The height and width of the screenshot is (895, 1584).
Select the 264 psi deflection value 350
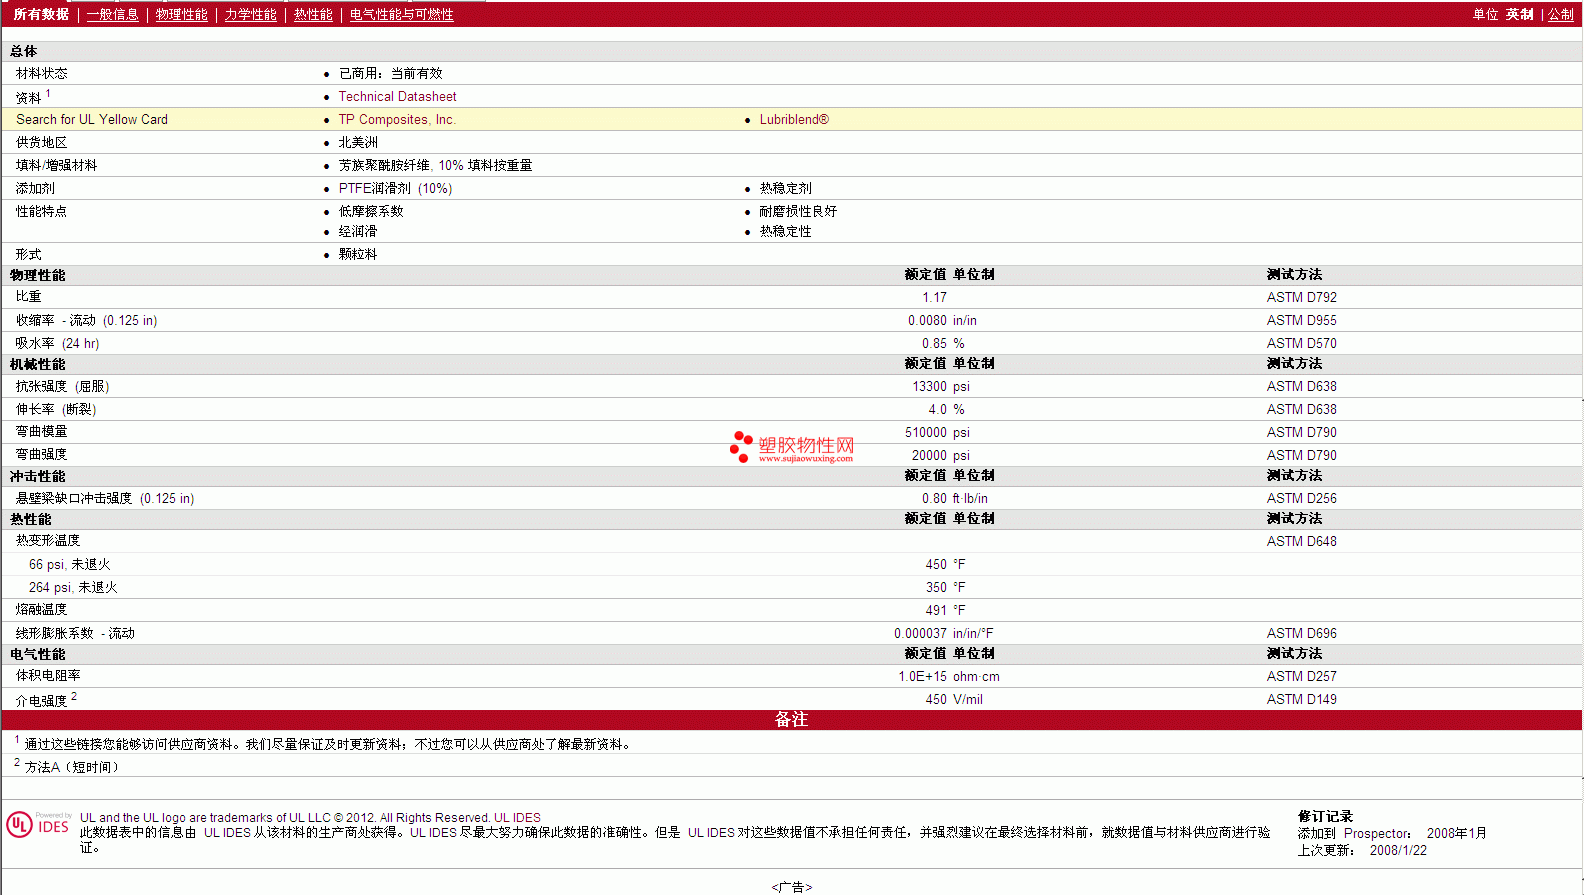point(936,588)
